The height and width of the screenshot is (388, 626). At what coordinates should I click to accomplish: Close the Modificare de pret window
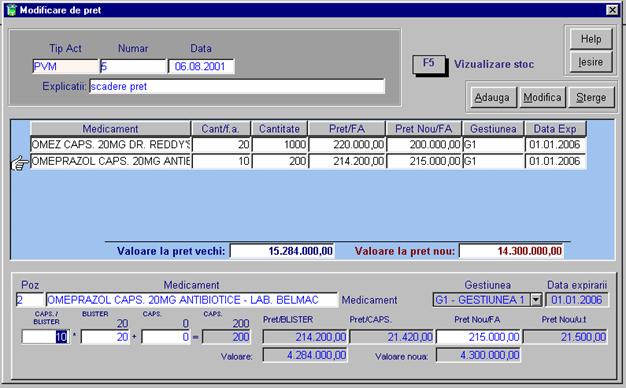612,10
